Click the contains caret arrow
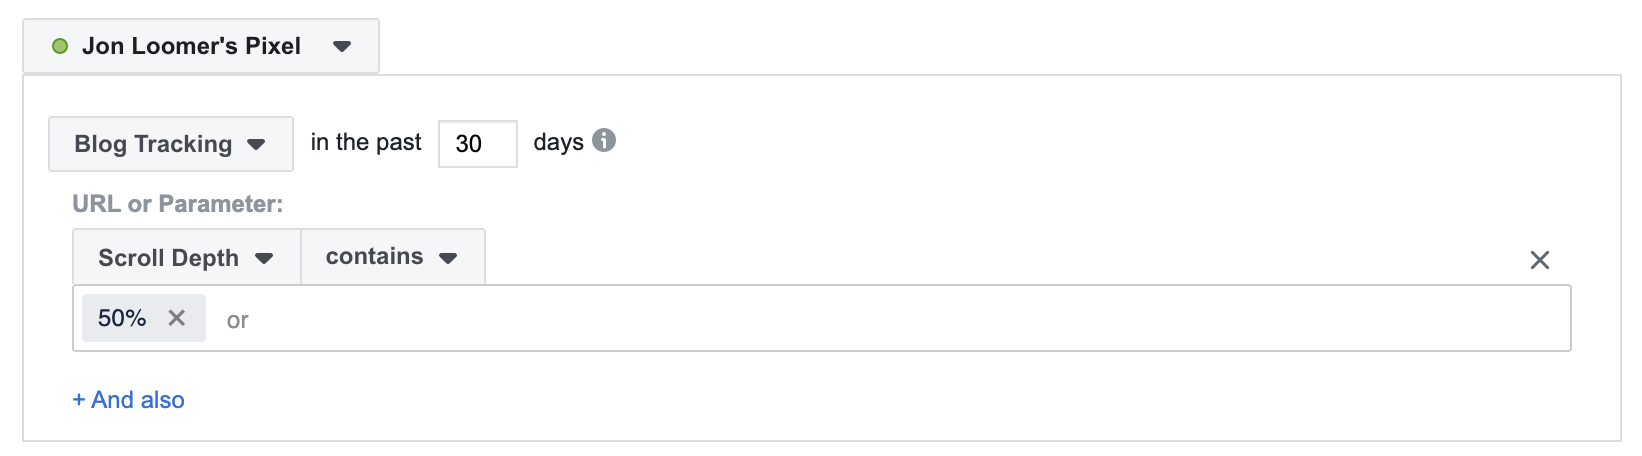 [448, 258]
